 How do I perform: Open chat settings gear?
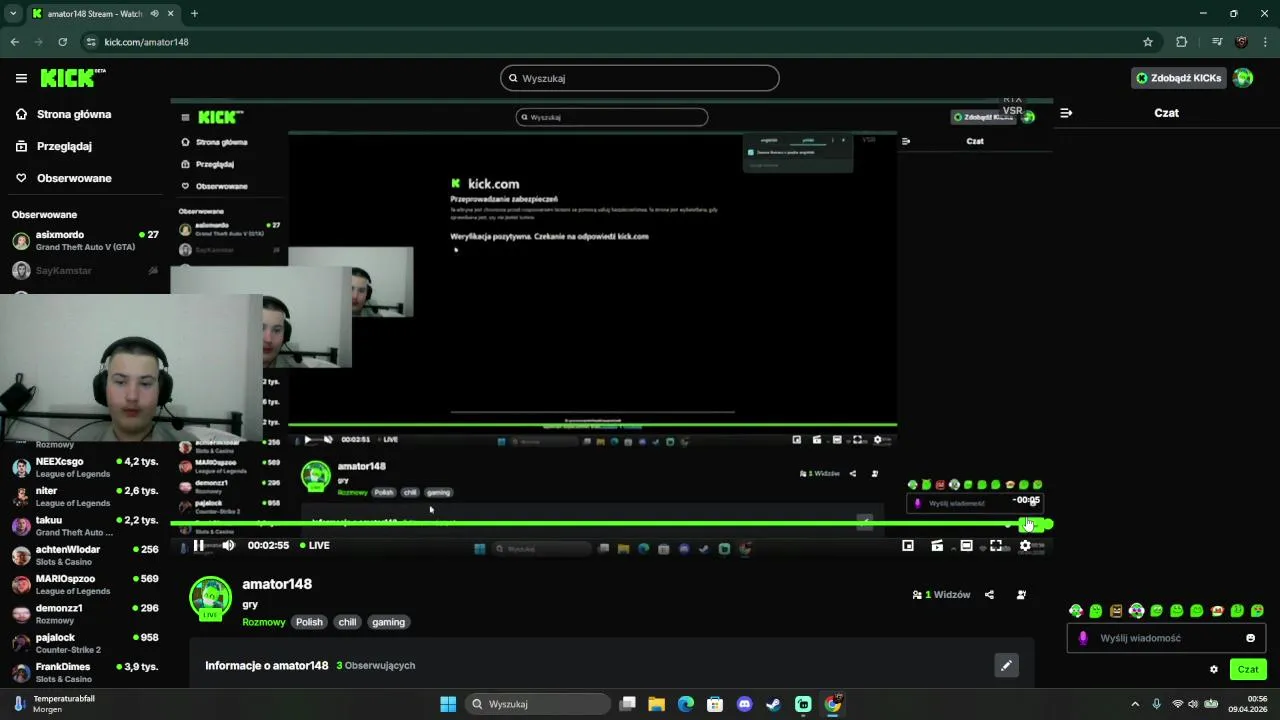click(1214, 669)
